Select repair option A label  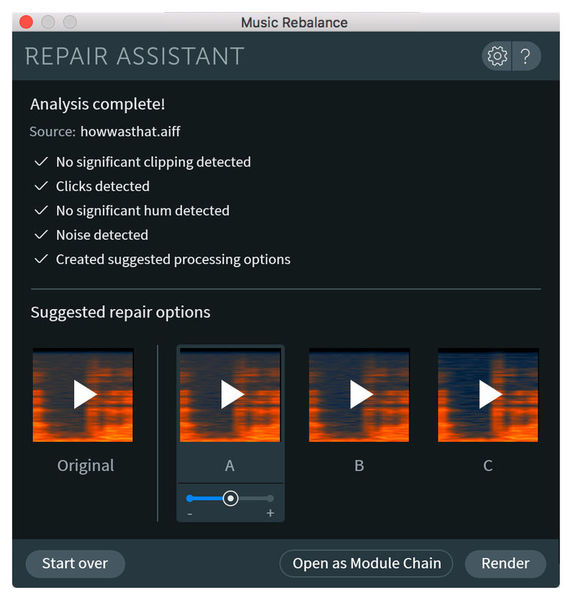point(230,466)
